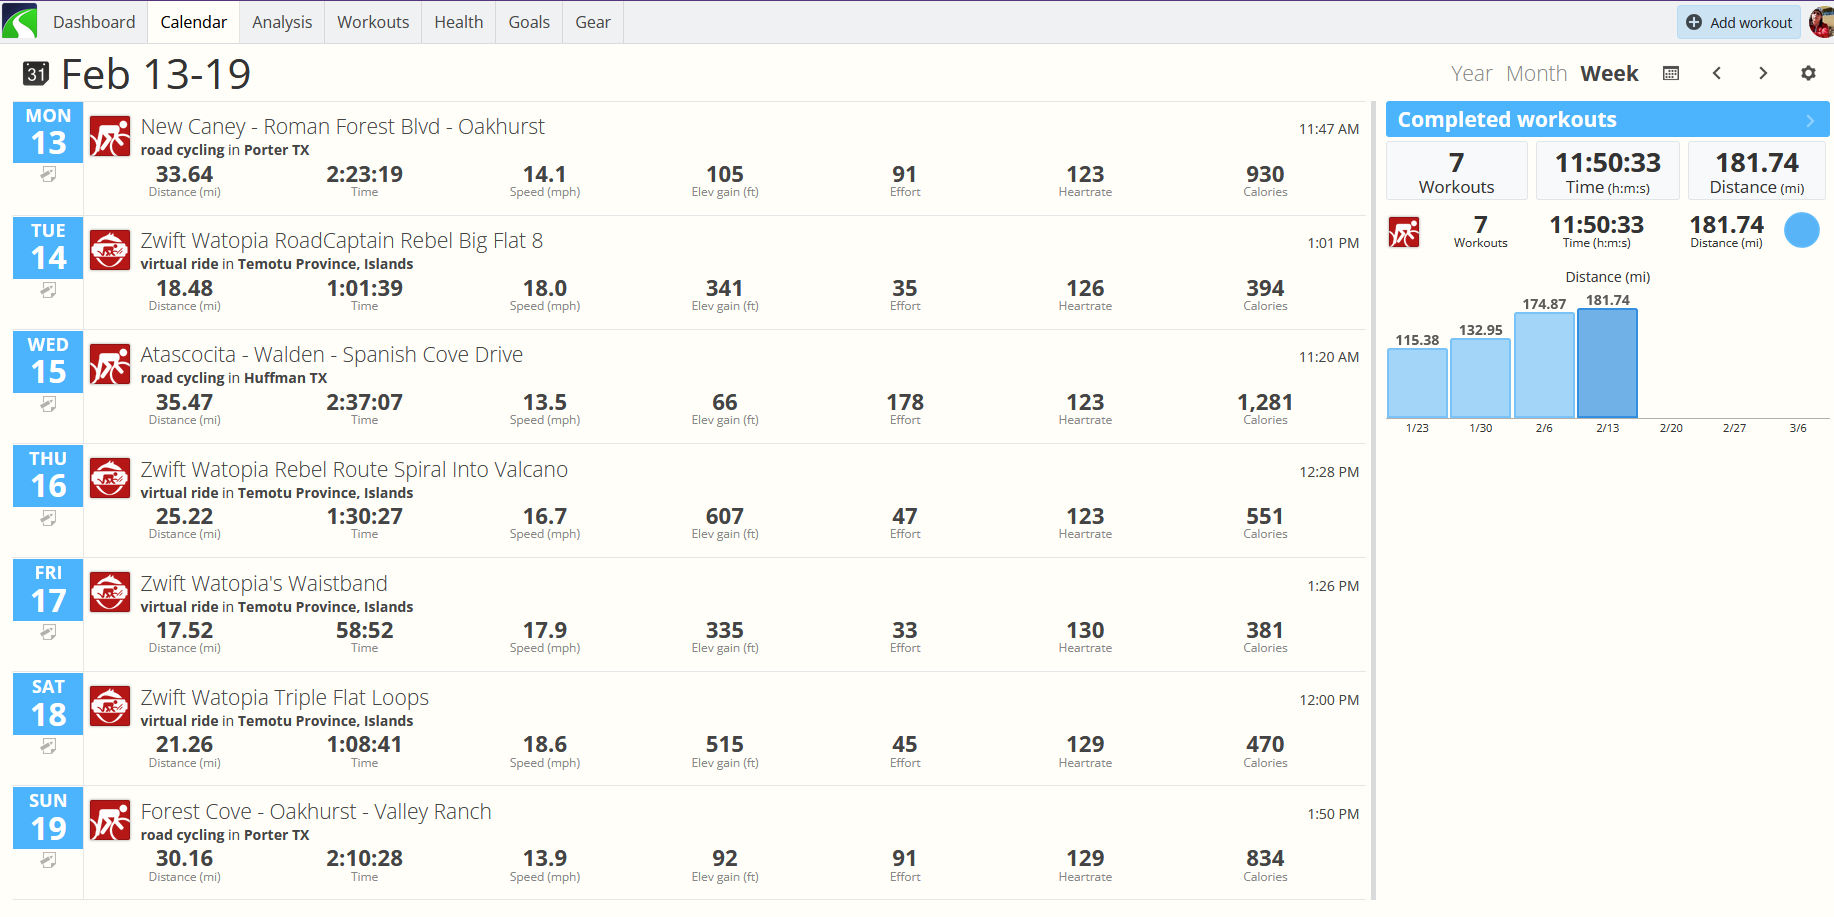This screenshot has width=1834, height=917.
Task: Open the user profile avatar
Action: point(1821,22)
